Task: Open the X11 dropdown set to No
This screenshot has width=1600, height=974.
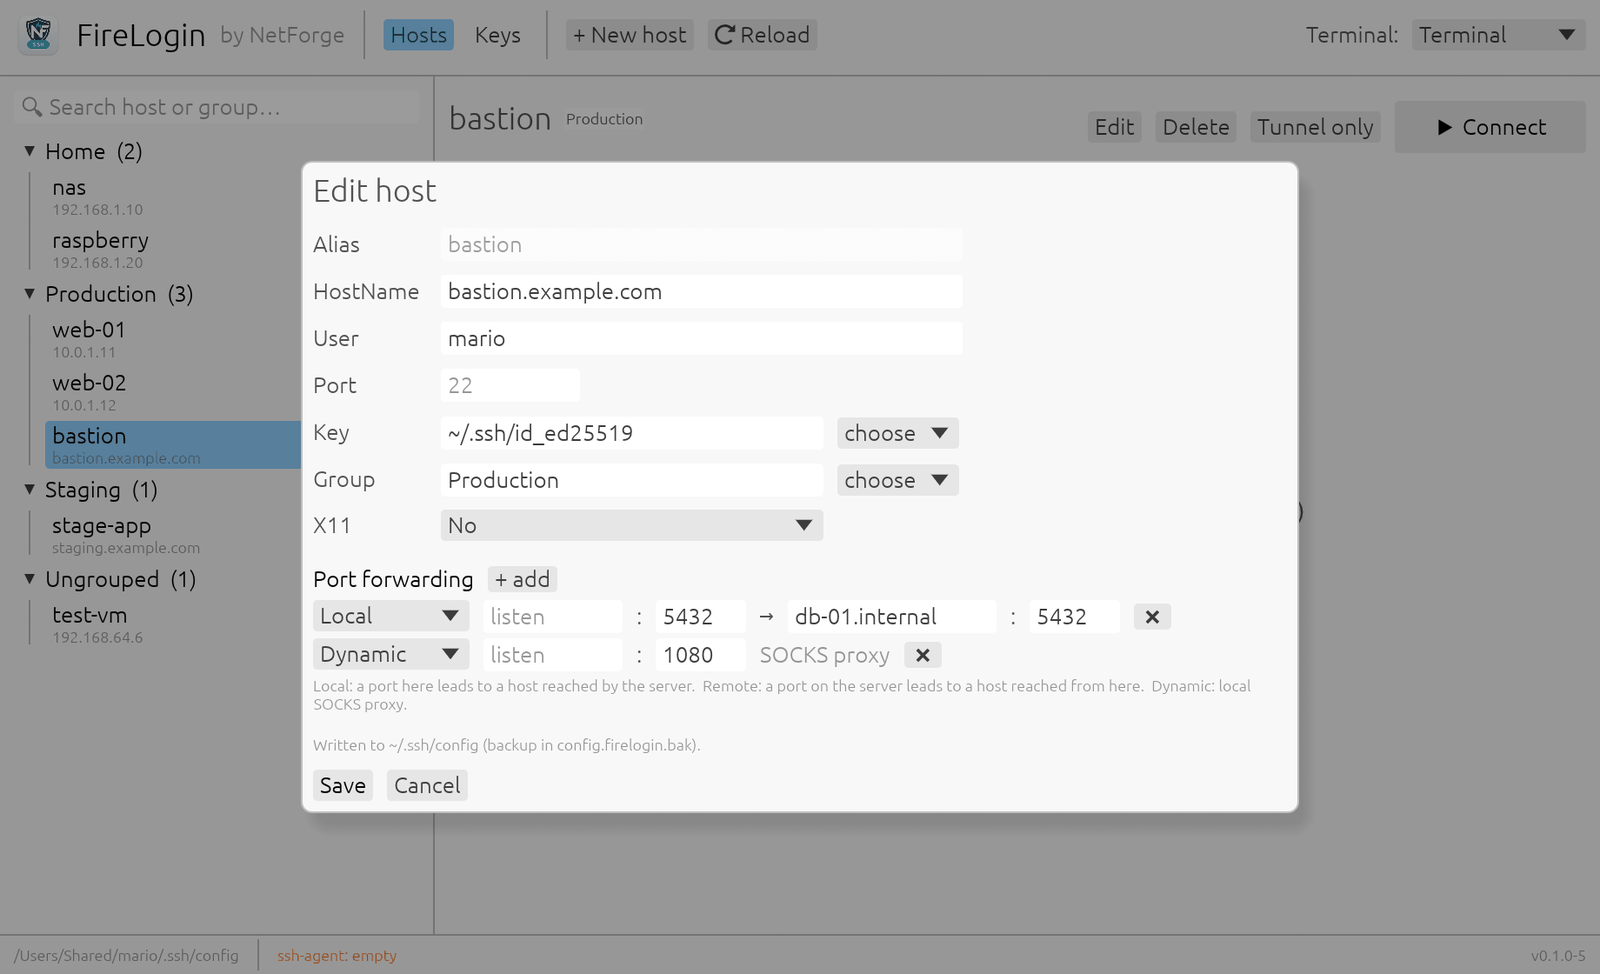Action: [x=632, y=526]
